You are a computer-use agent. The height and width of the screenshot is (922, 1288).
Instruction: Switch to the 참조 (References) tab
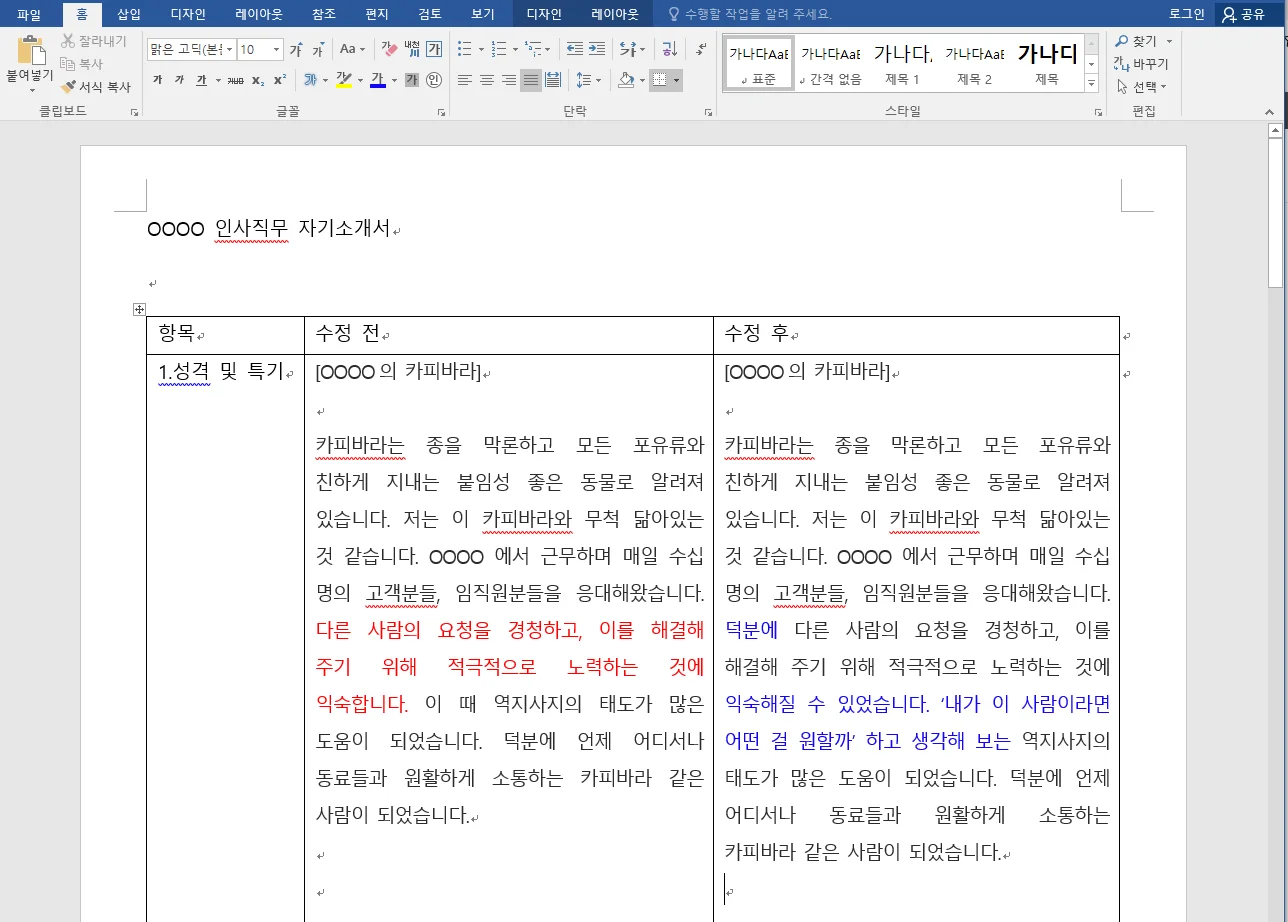point(324,14)
